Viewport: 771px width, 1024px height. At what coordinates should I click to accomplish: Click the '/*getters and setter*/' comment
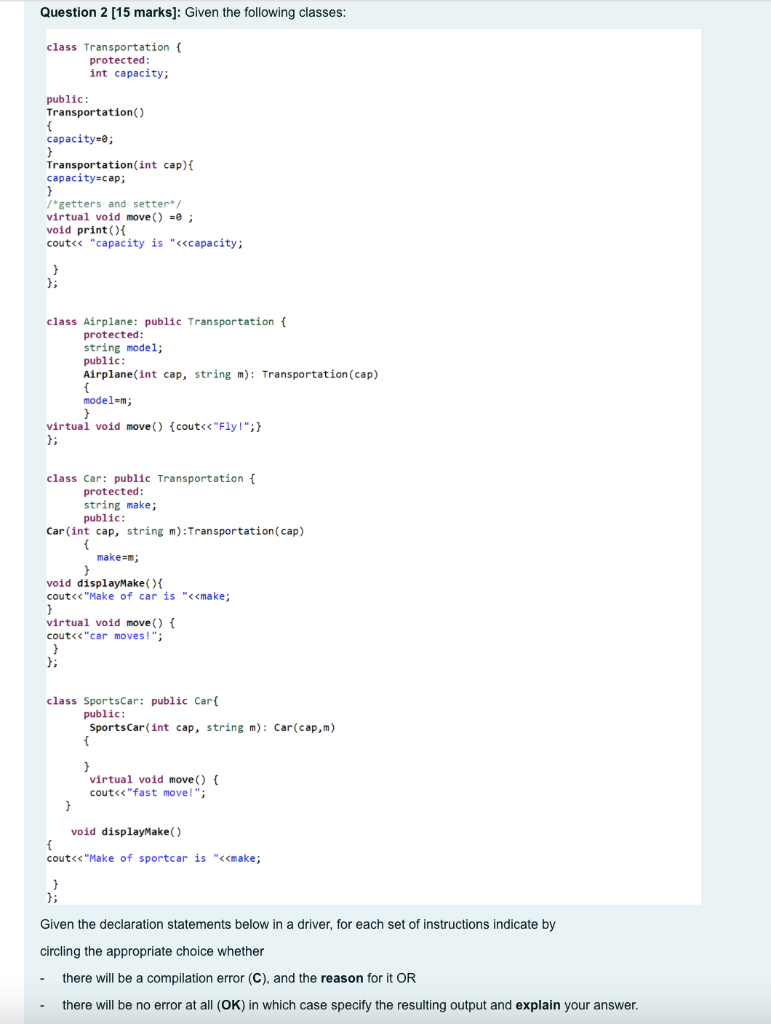[114, 204]
